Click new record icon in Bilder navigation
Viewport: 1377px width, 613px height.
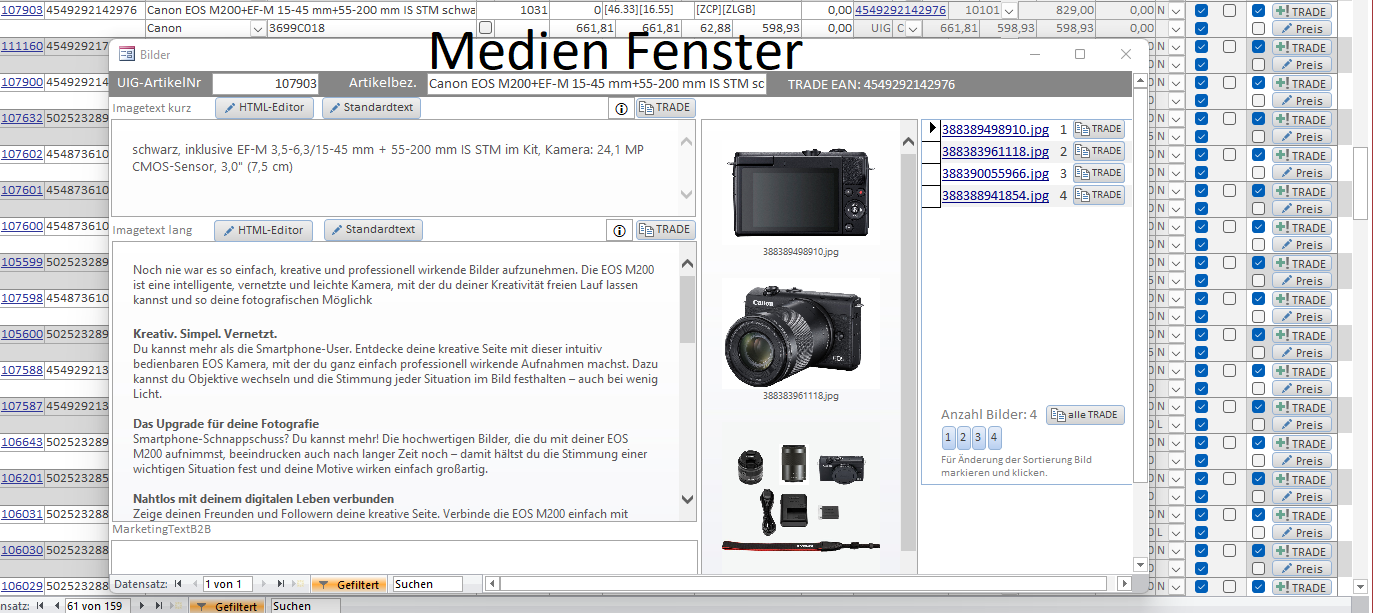pos(296,584)
